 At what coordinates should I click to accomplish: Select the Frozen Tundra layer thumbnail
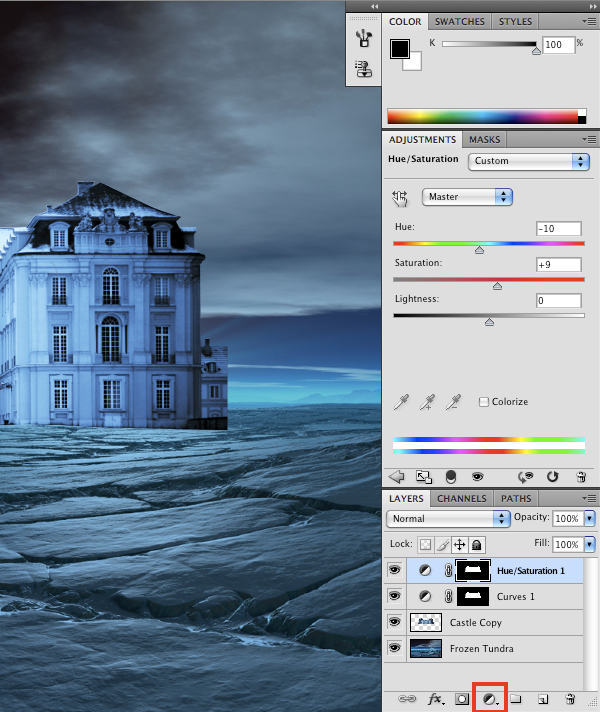426,648
